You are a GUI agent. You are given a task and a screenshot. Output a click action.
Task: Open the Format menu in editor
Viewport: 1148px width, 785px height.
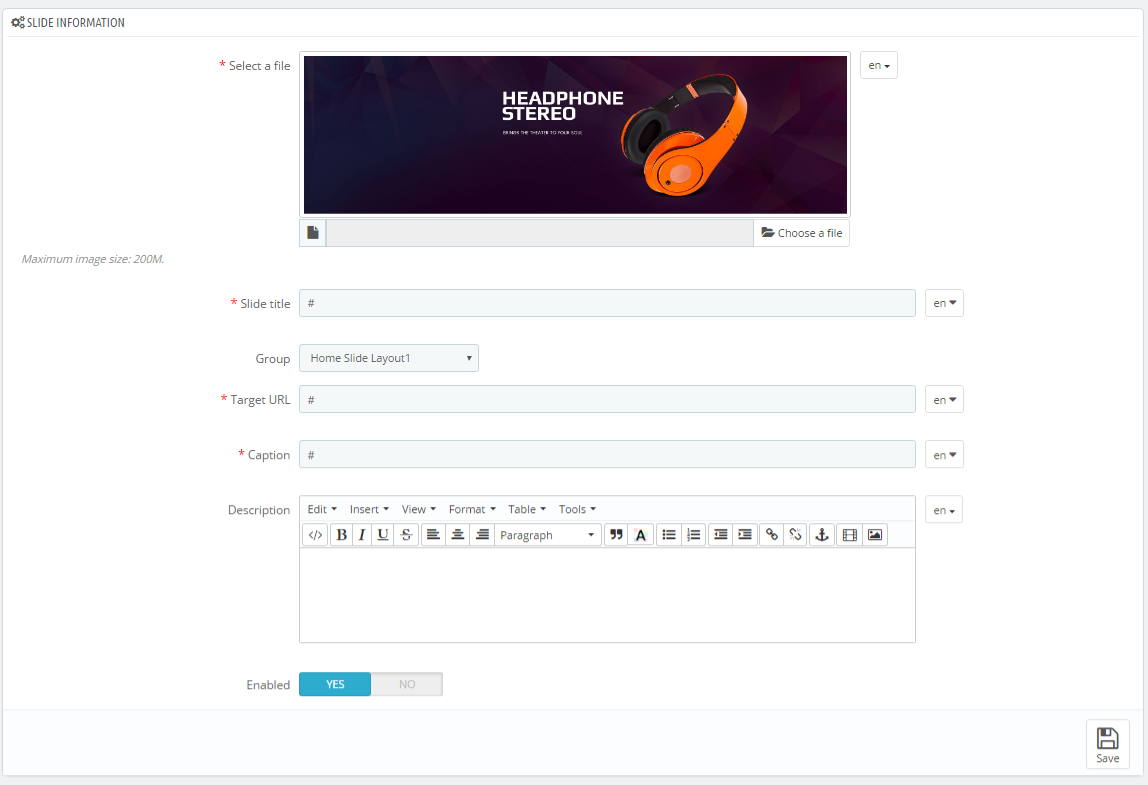pyautogui.click(x=472, y=509)
